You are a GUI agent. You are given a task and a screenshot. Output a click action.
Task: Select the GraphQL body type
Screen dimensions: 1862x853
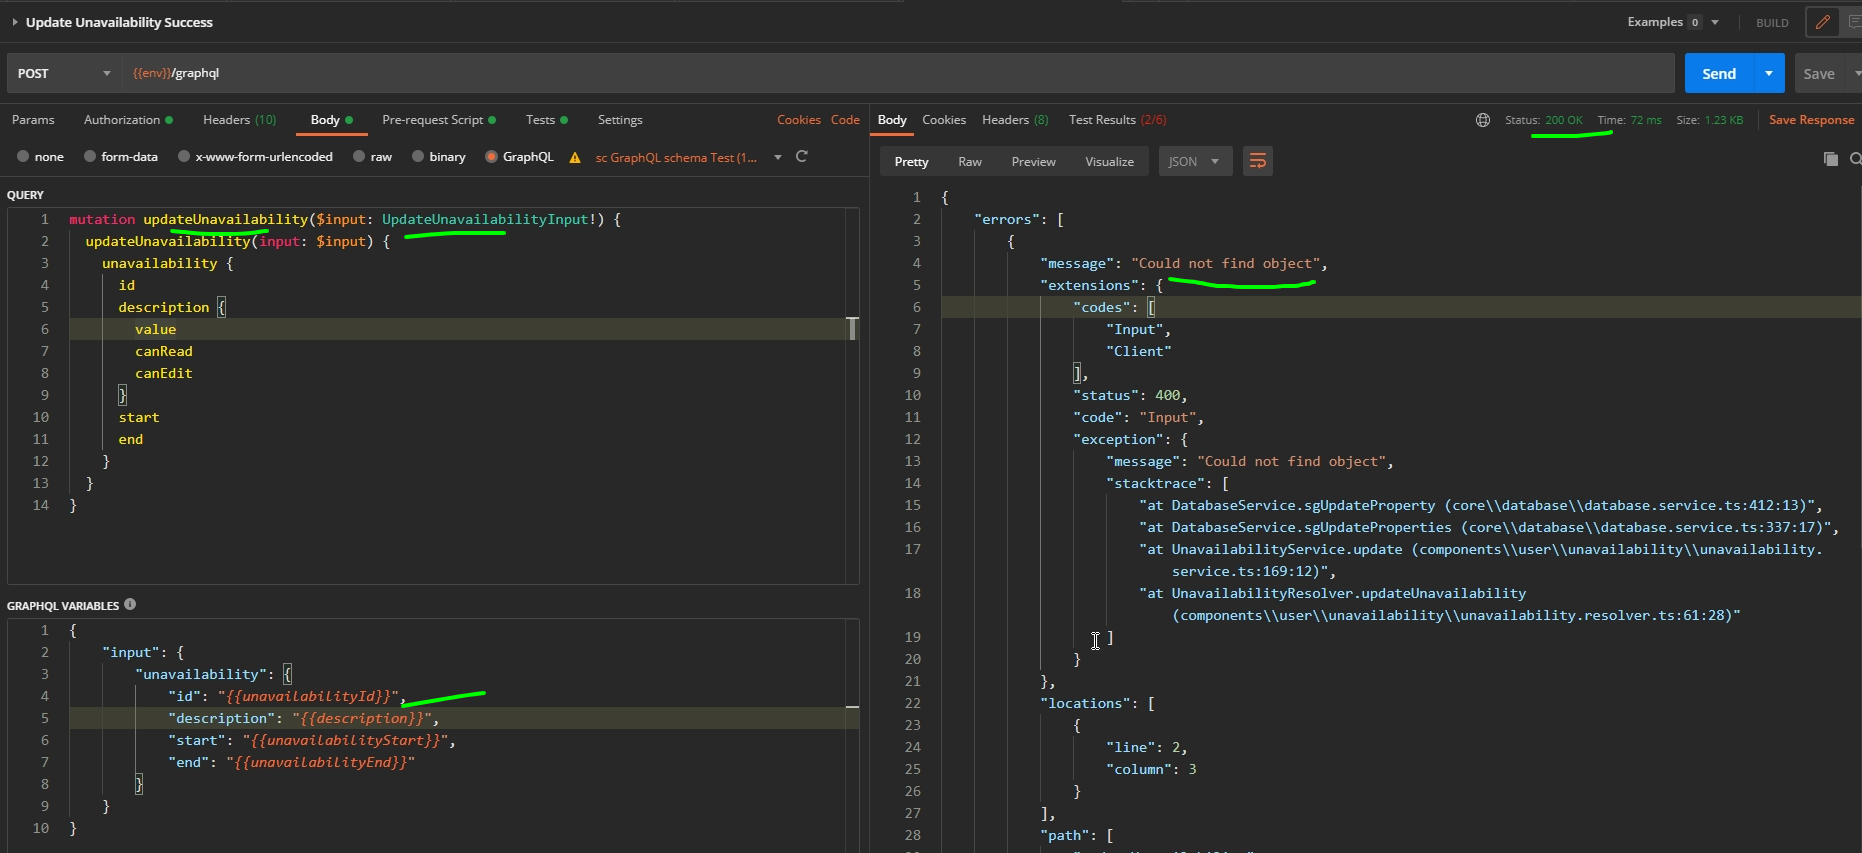pos(519,157)
